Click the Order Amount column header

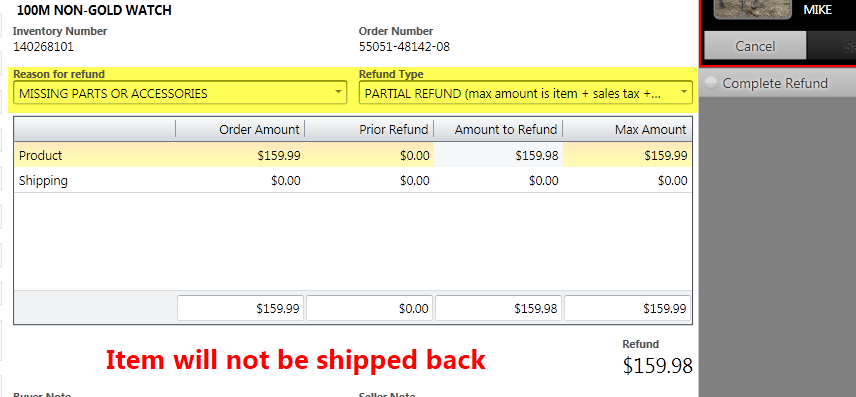click(240, 129)
